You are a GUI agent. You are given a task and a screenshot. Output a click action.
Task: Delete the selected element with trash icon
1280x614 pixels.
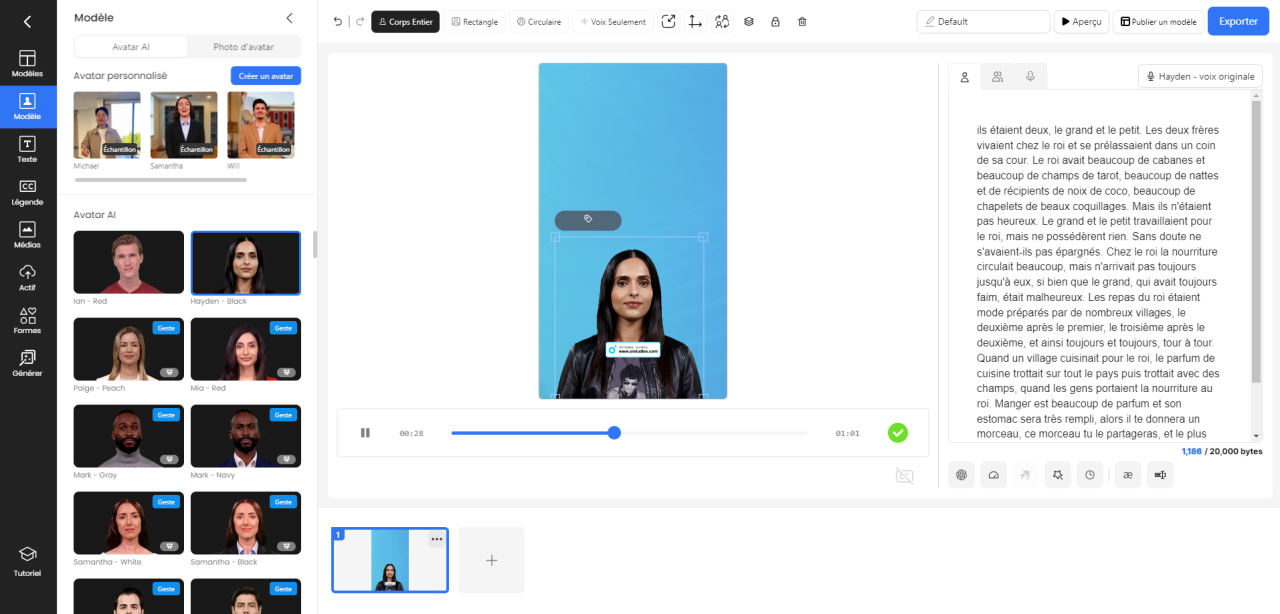click(x=802, y=21)
